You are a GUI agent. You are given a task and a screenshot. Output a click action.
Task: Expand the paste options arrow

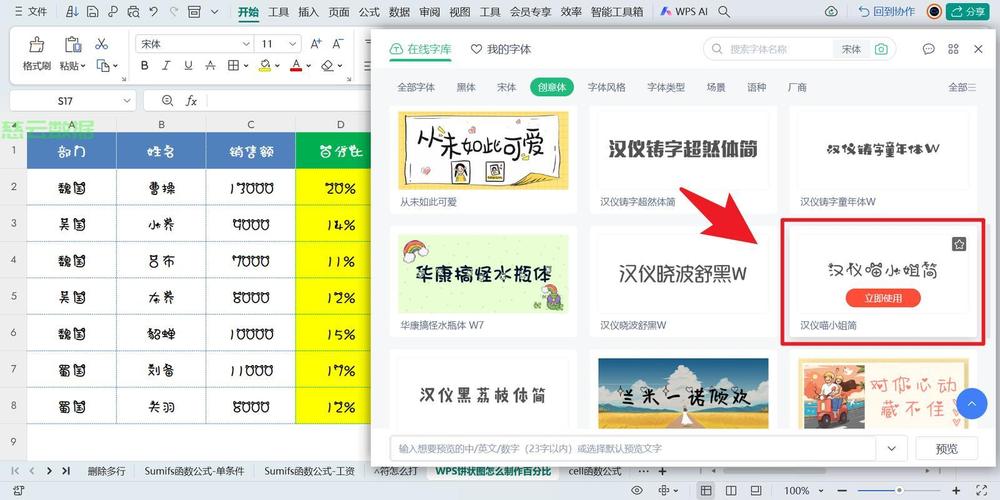coord(83,66)
